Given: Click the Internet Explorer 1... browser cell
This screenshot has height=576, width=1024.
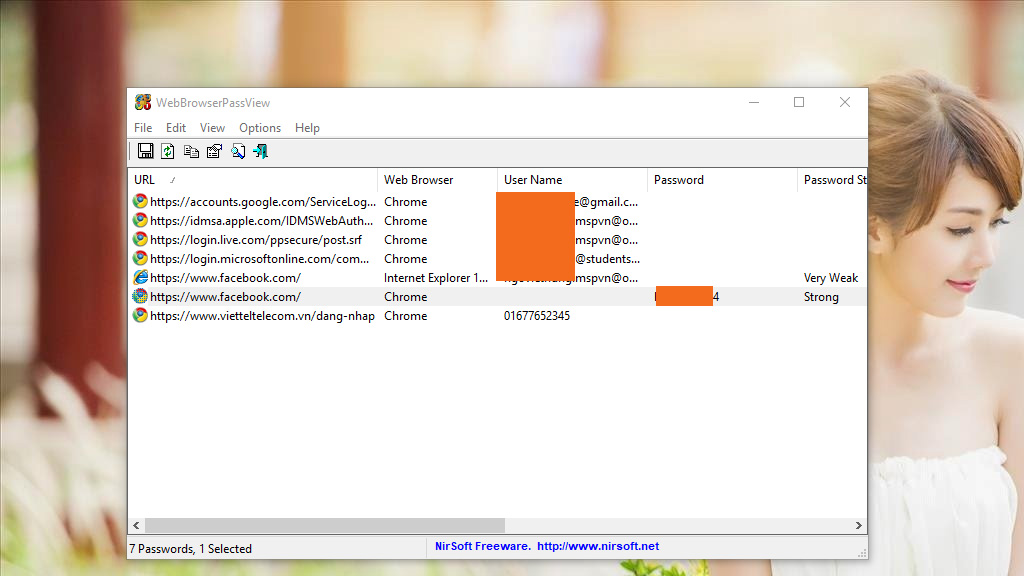Looking at the screenshot, I should pyautogui.click(x=436, y=278).
